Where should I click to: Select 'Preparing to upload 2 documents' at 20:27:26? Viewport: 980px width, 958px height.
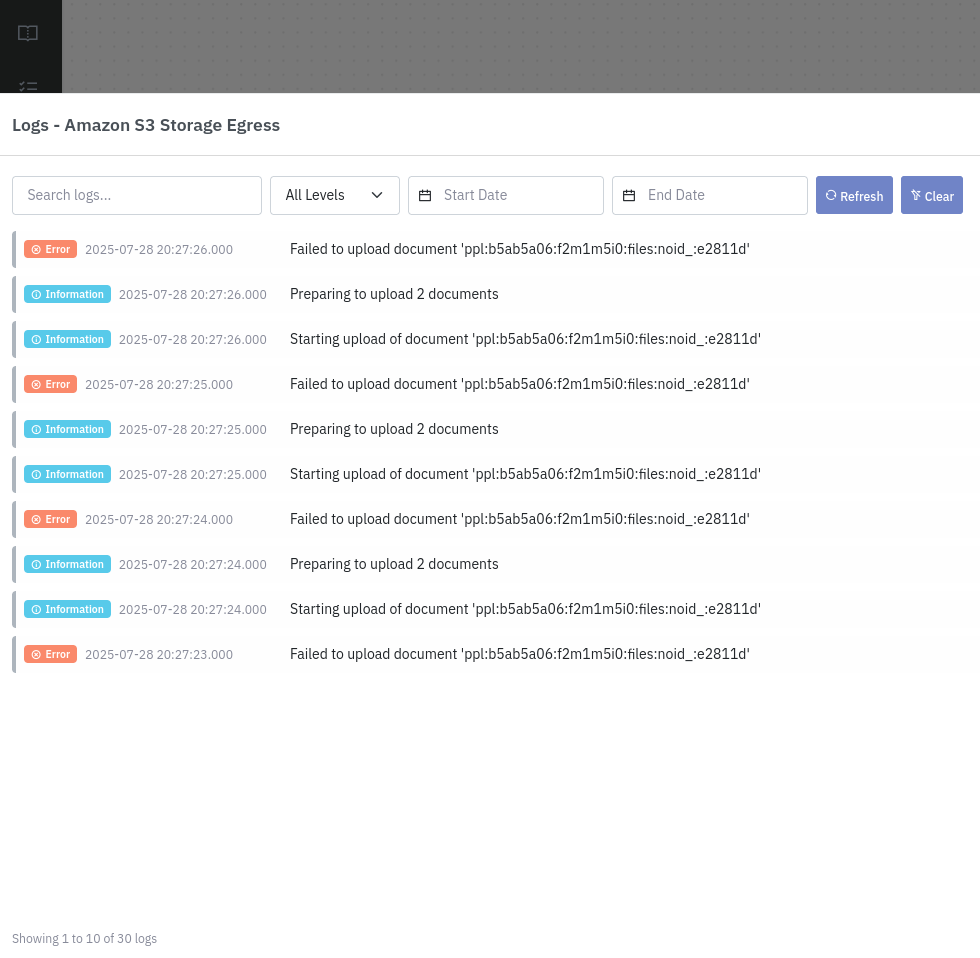(394, 294)
